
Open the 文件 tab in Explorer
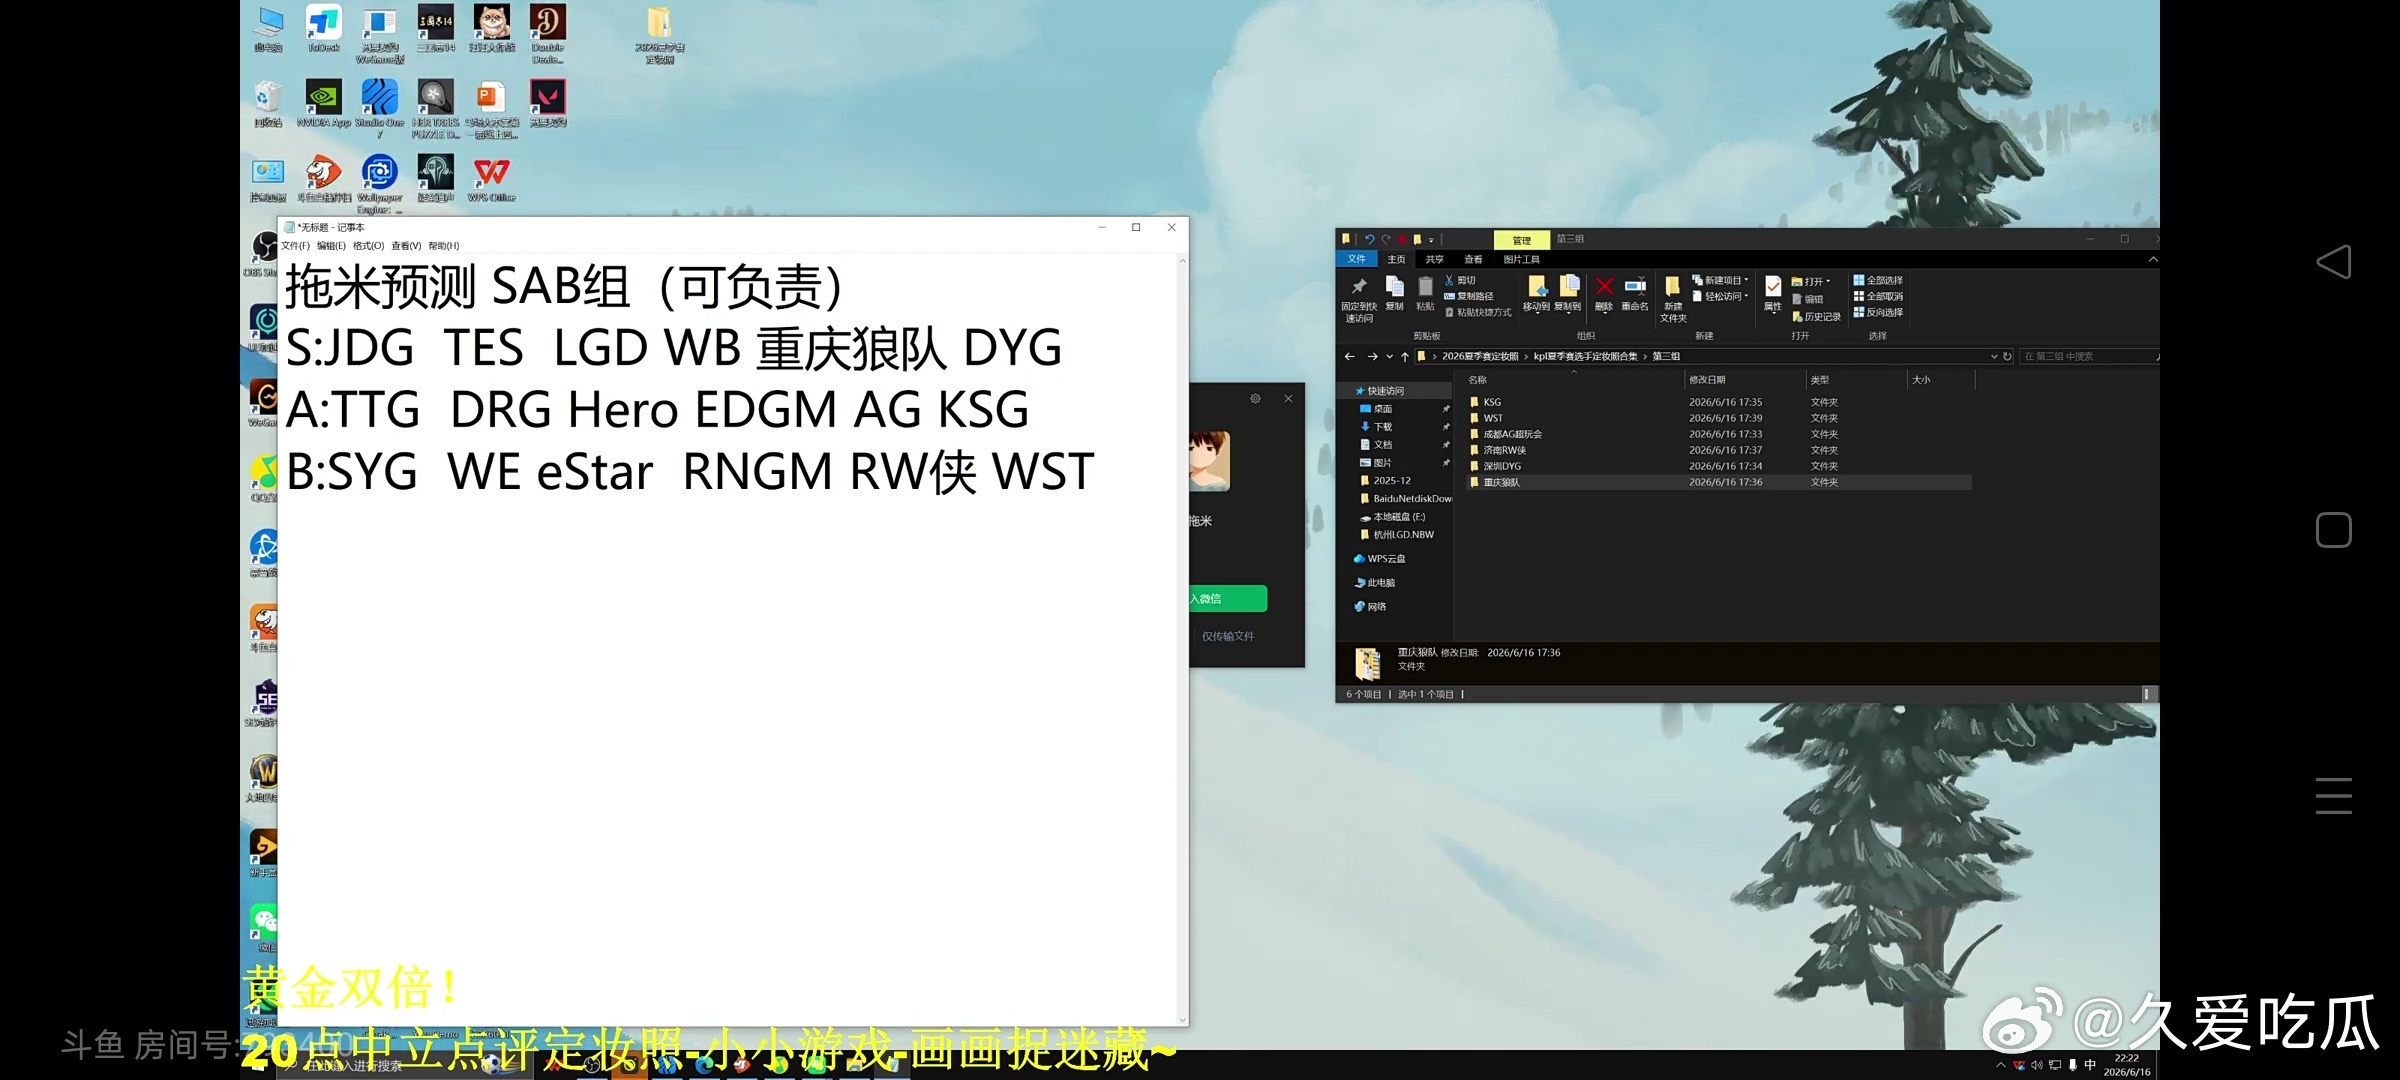pos(1356,259)
